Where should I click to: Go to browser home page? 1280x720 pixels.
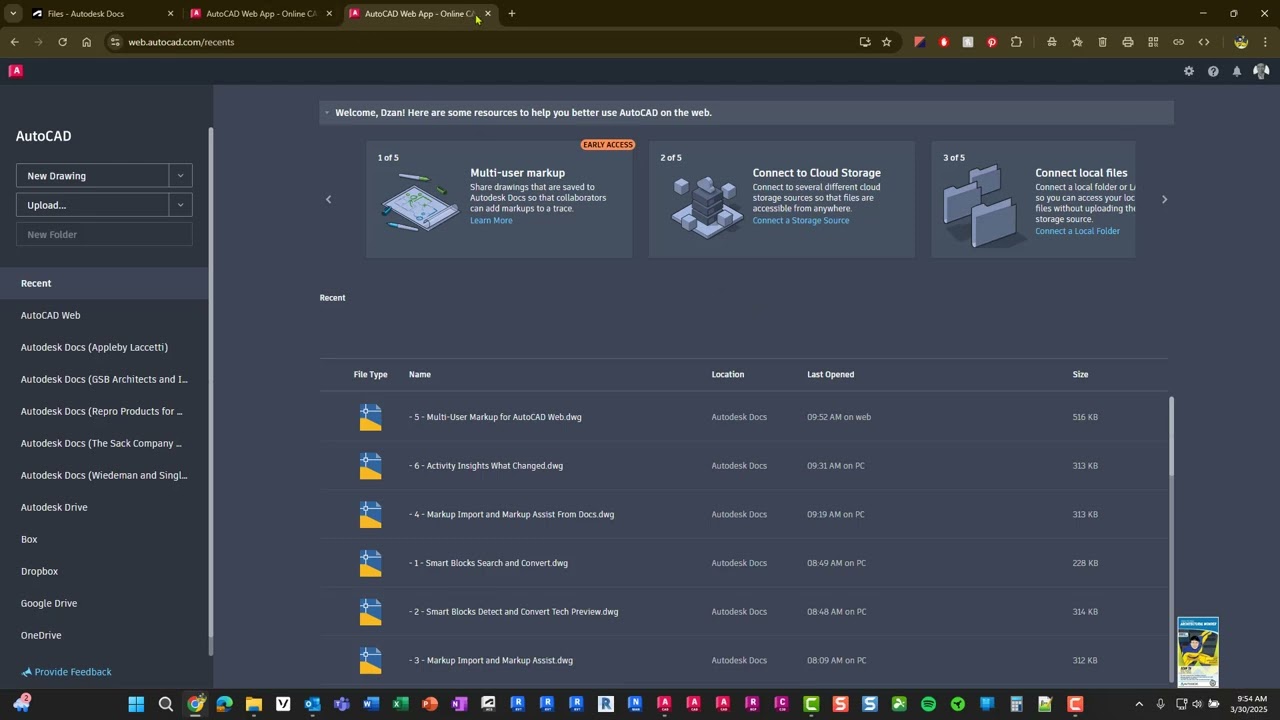coord(87,42)
